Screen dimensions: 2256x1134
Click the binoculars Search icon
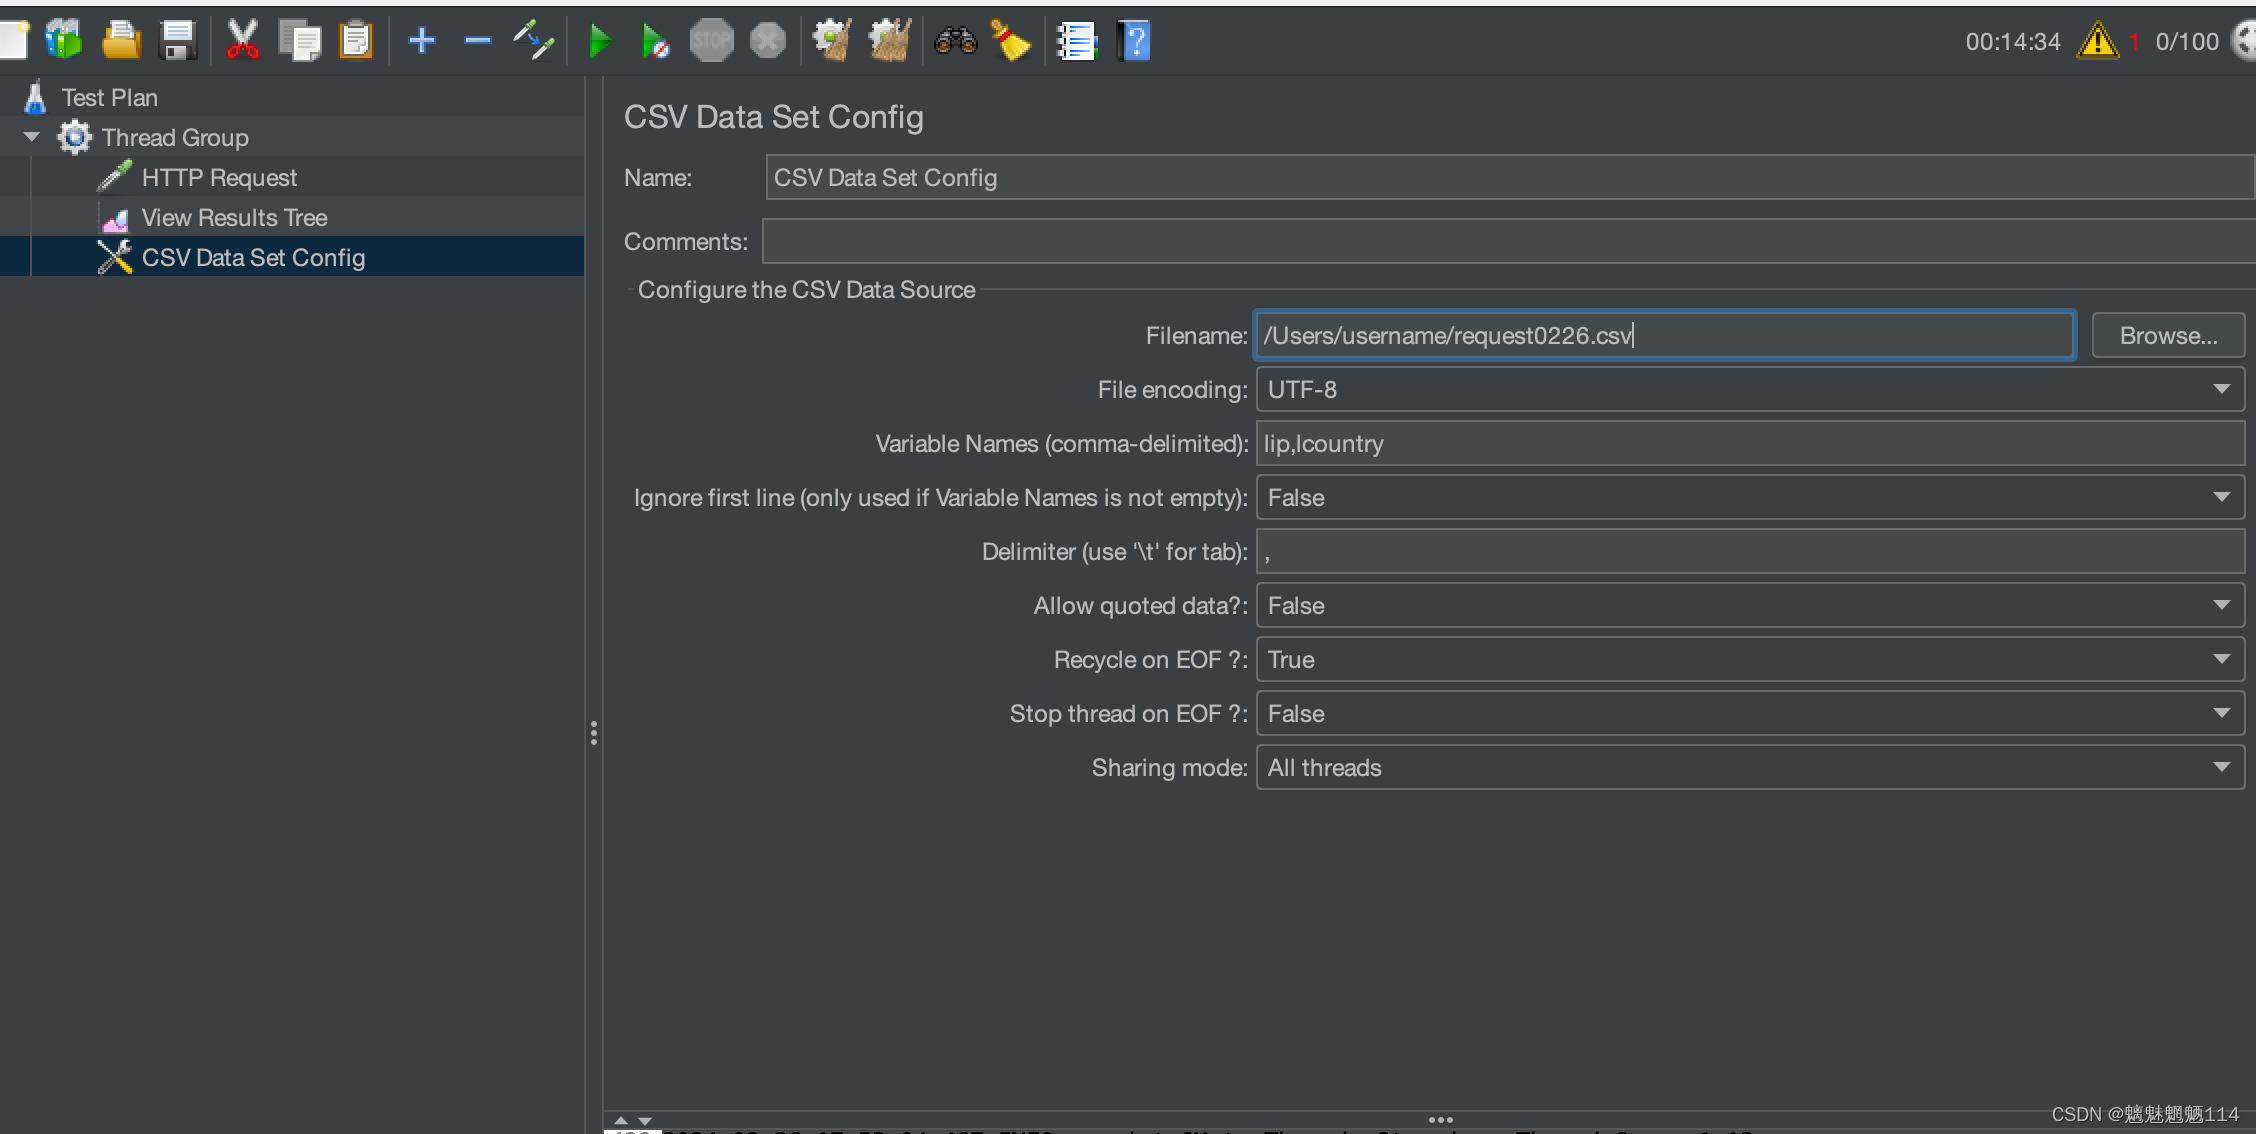(x=955, y=42)
